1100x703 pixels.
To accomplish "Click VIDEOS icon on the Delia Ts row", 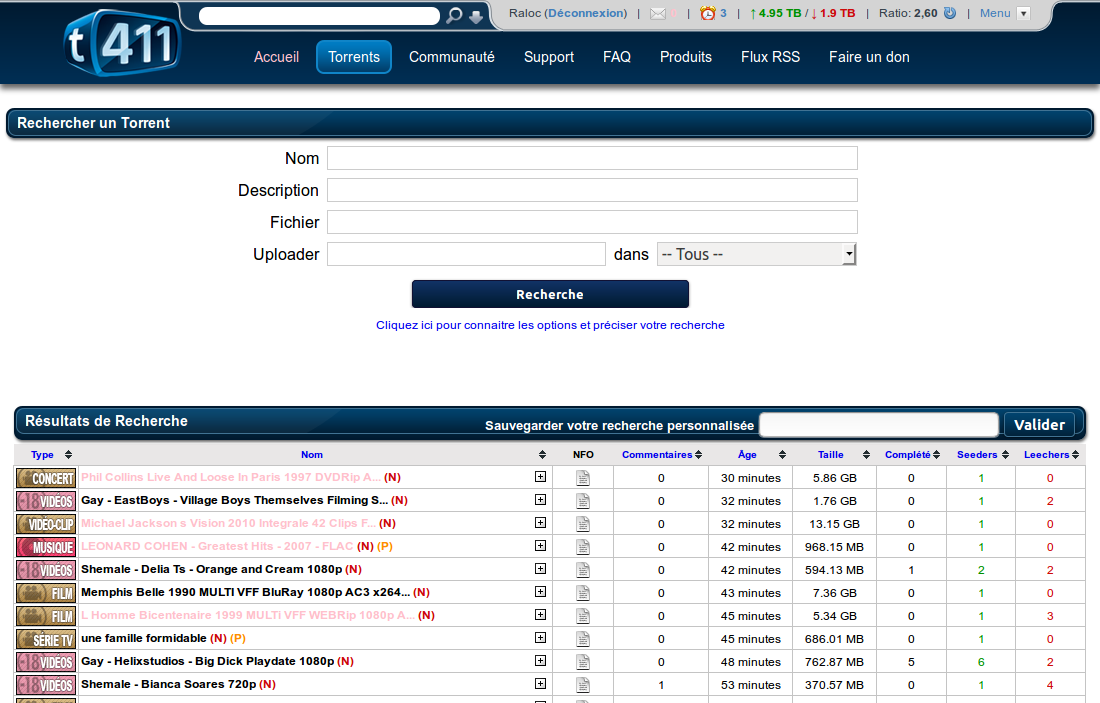I will [46, 570].
